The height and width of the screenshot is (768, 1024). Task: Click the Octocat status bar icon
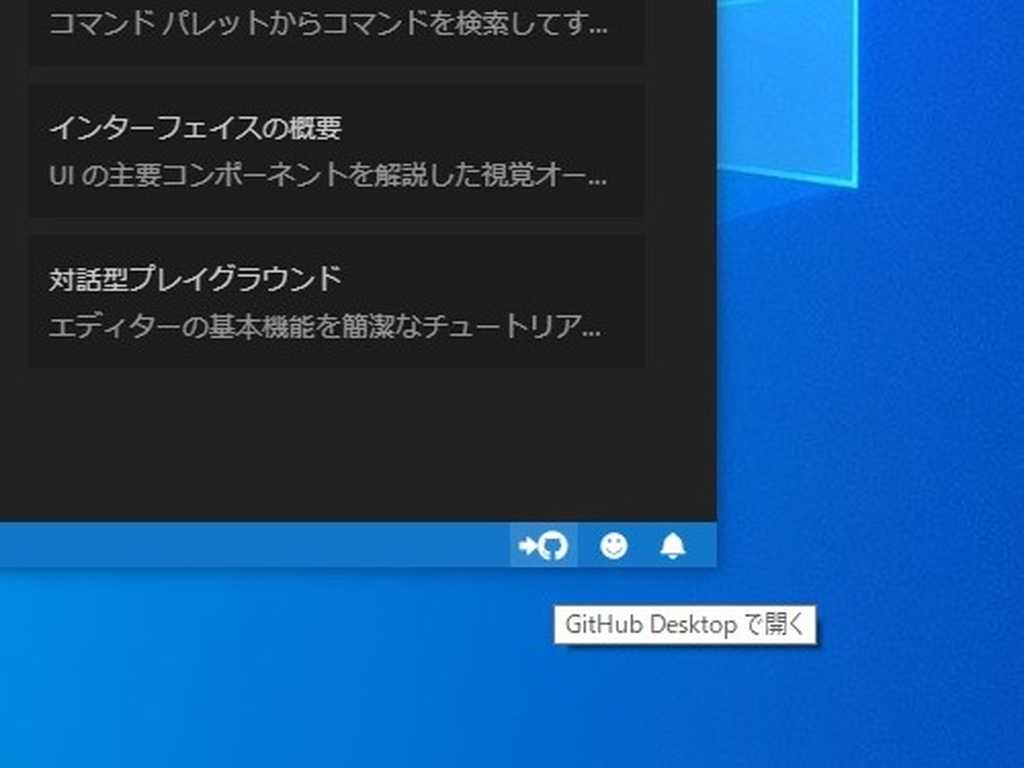pyautogui.click(x=552, y=545)
